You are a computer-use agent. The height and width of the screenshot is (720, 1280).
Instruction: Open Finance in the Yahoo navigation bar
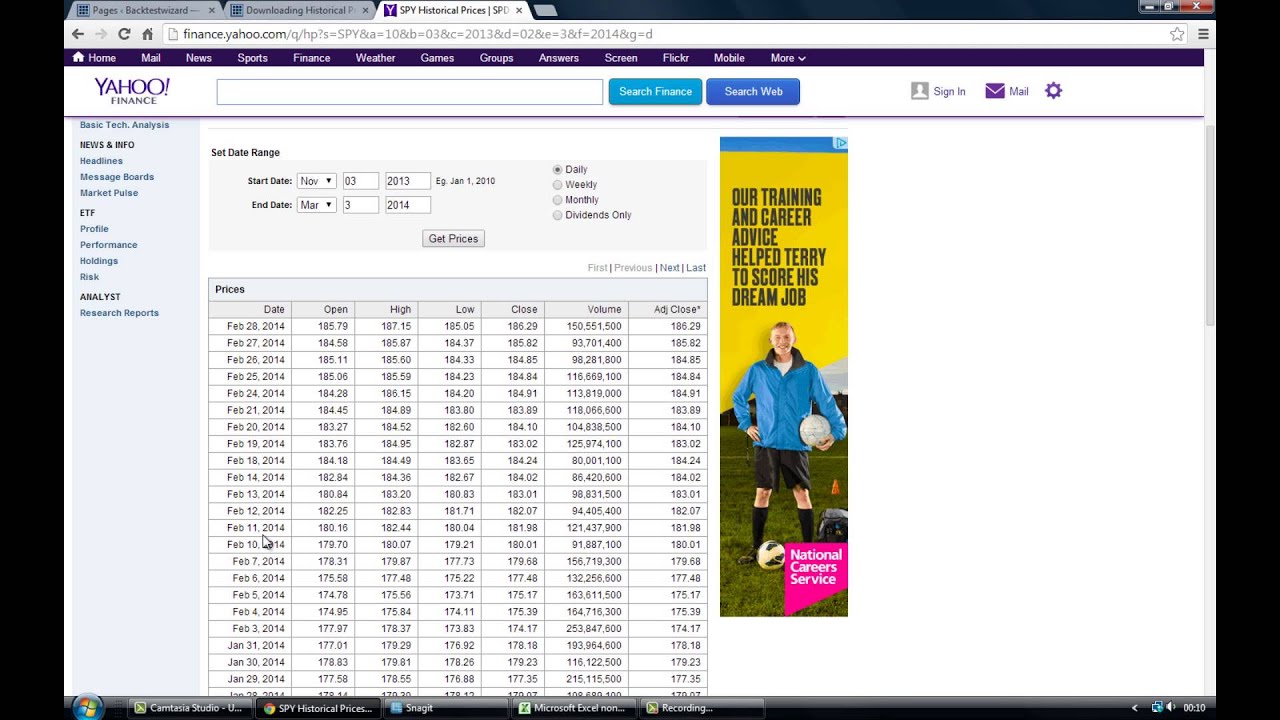click(311, 58)
